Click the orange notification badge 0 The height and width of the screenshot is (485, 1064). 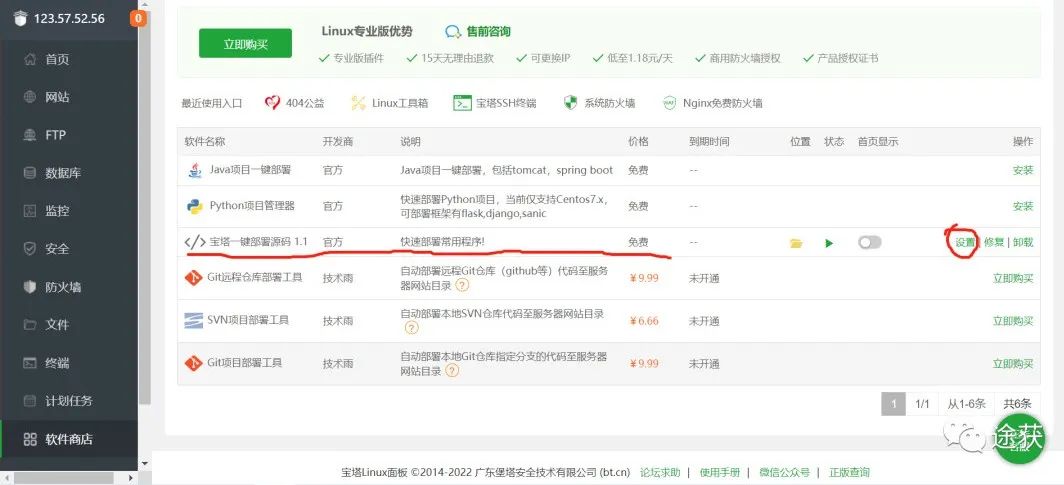coord(138,18)
